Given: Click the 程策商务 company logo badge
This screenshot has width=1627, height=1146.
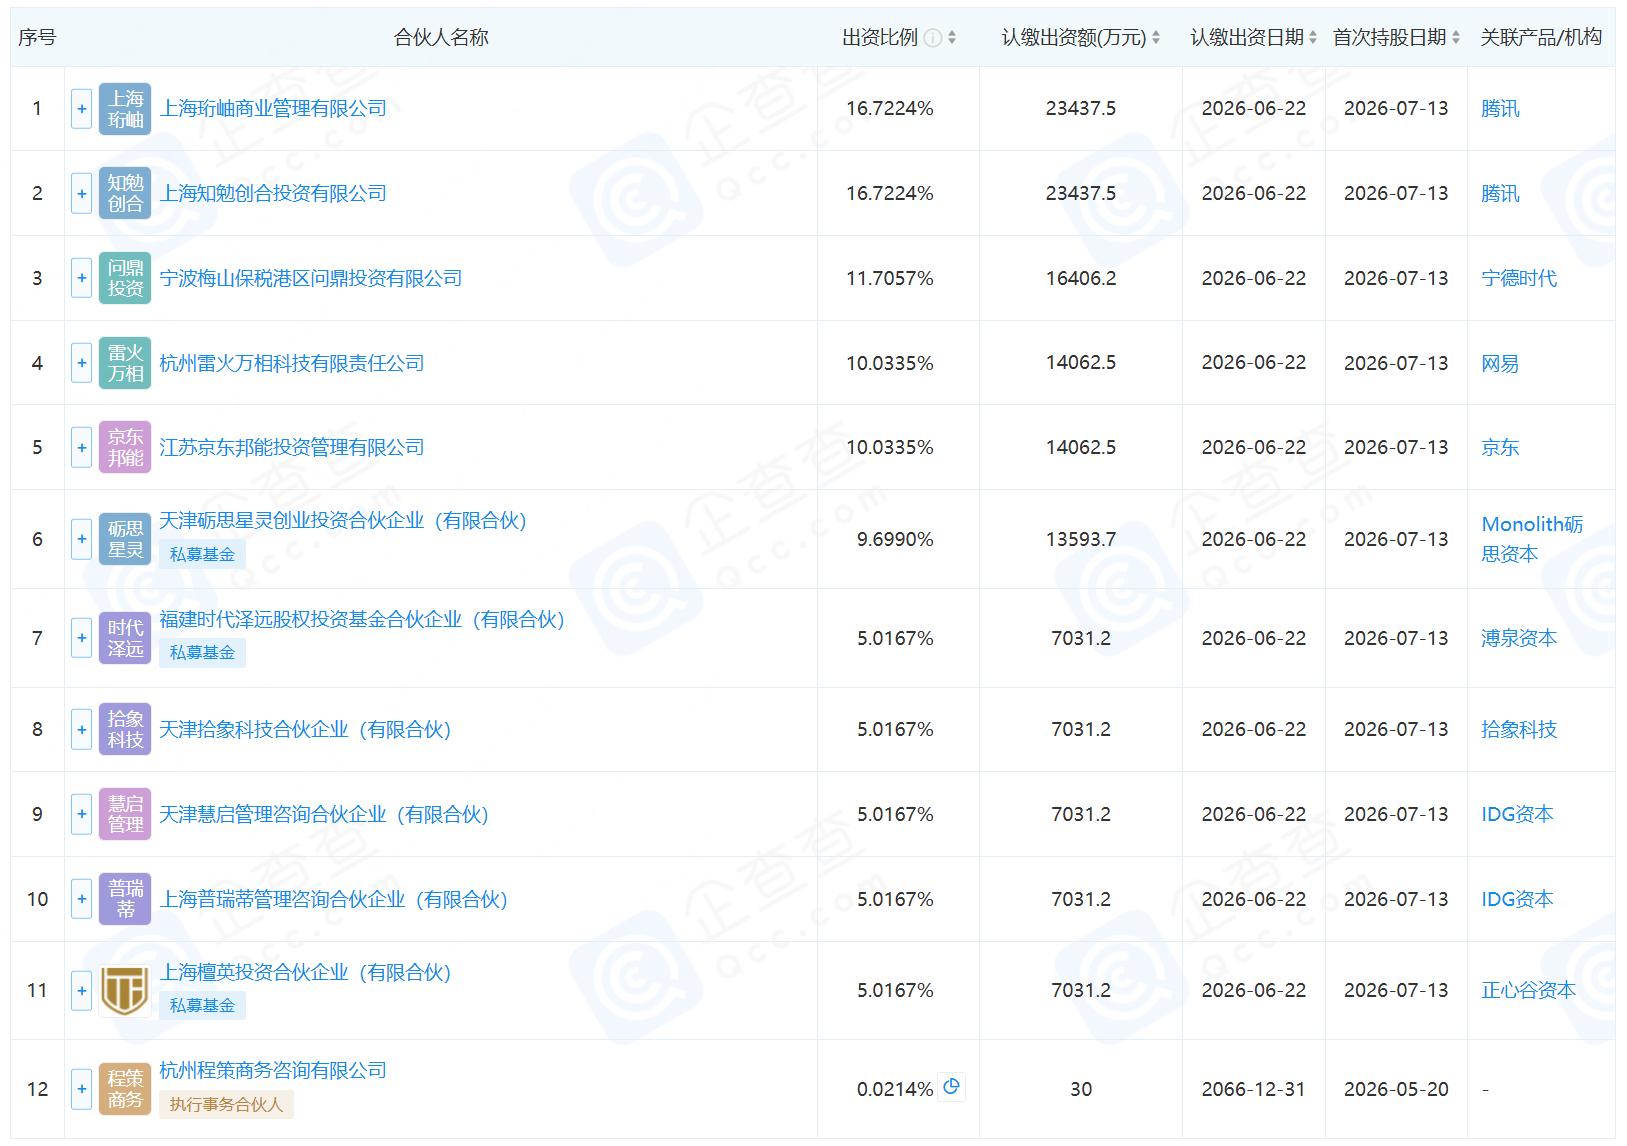Looking at the screenshot, I should (125, 1089).
